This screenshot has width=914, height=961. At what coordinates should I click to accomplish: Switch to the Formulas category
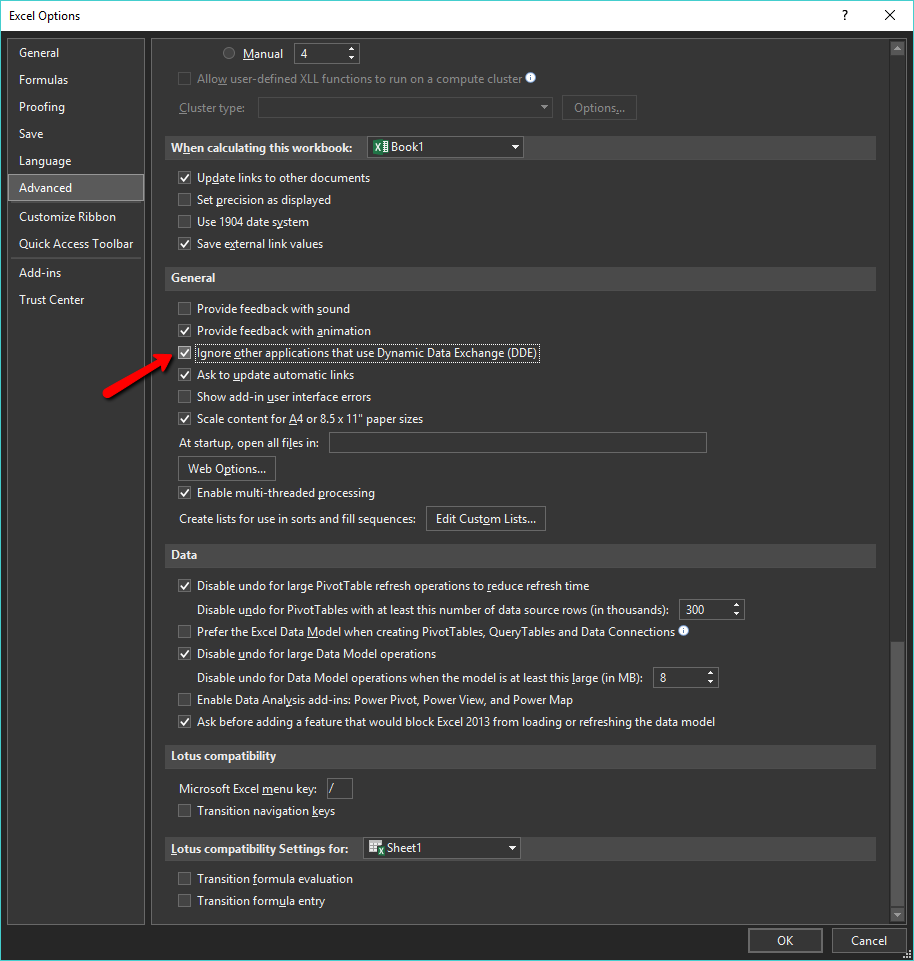(44, 80)
